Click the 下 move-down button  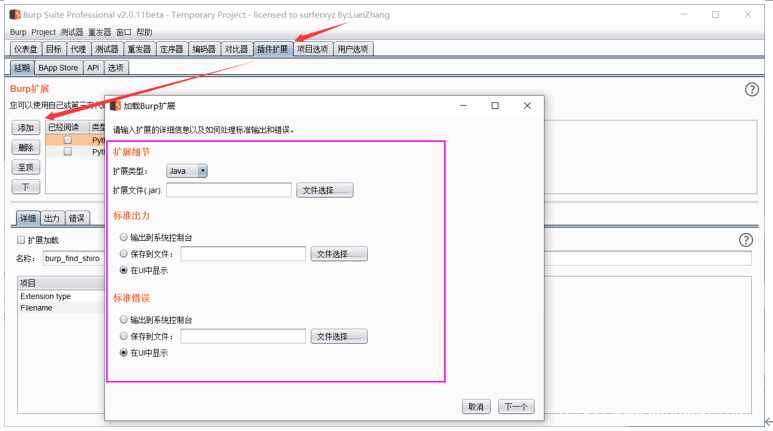click(x=26, y=187)
